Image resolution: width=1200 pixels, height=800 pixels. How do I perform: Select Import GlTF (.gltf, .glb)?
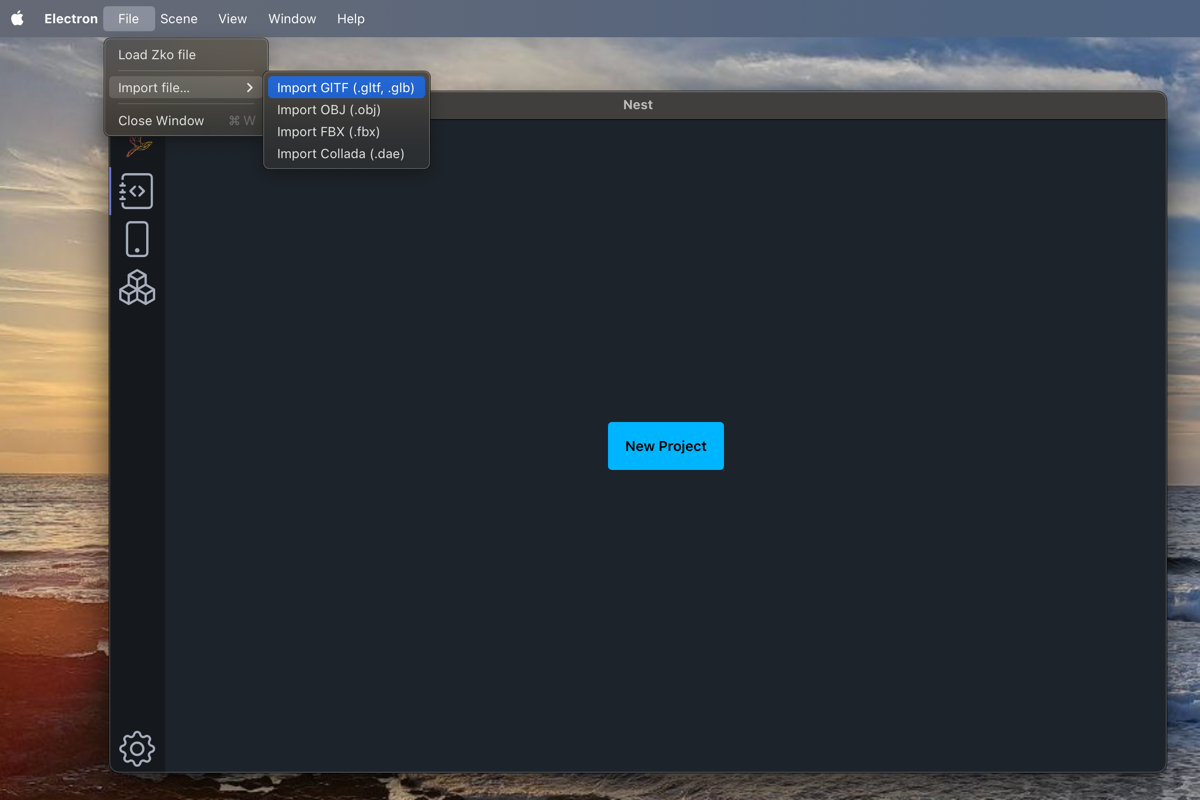[x=346, y=88]
